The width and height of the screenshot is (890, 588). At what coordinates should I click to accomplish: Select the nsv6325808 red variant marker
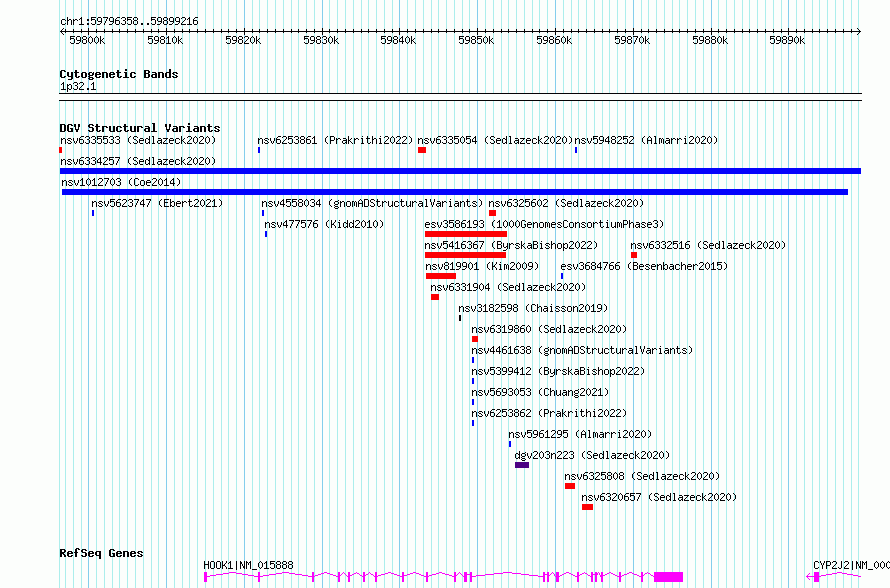click(570, 486)
